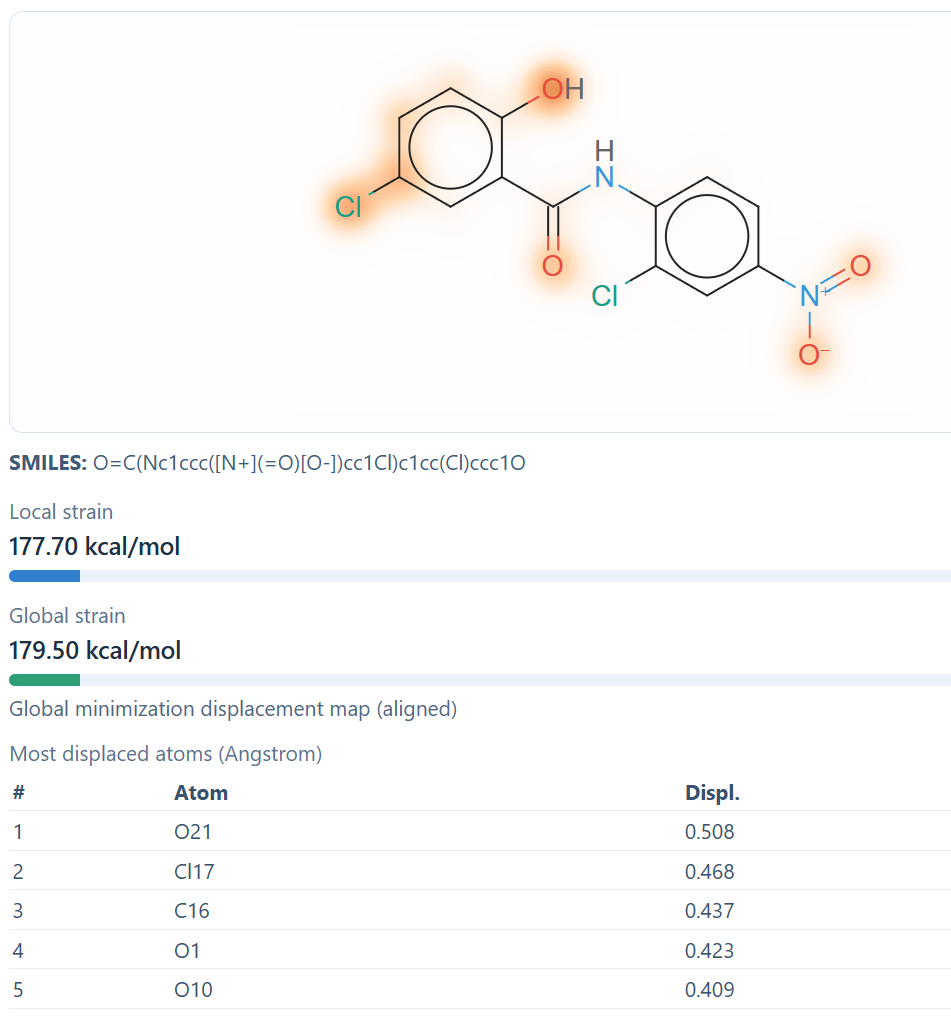Click the OH hydroxyl group in molecule
Screen dimensions: 951x1027
(562, 89)
